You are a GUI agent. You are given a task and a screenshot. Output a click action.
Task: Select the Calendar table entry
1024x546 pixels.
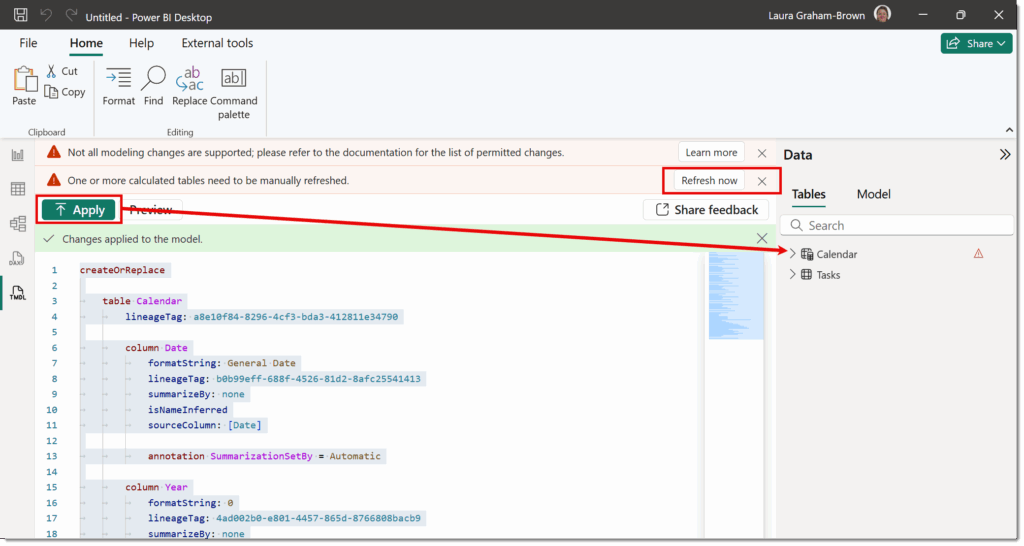tap(837, 254)
